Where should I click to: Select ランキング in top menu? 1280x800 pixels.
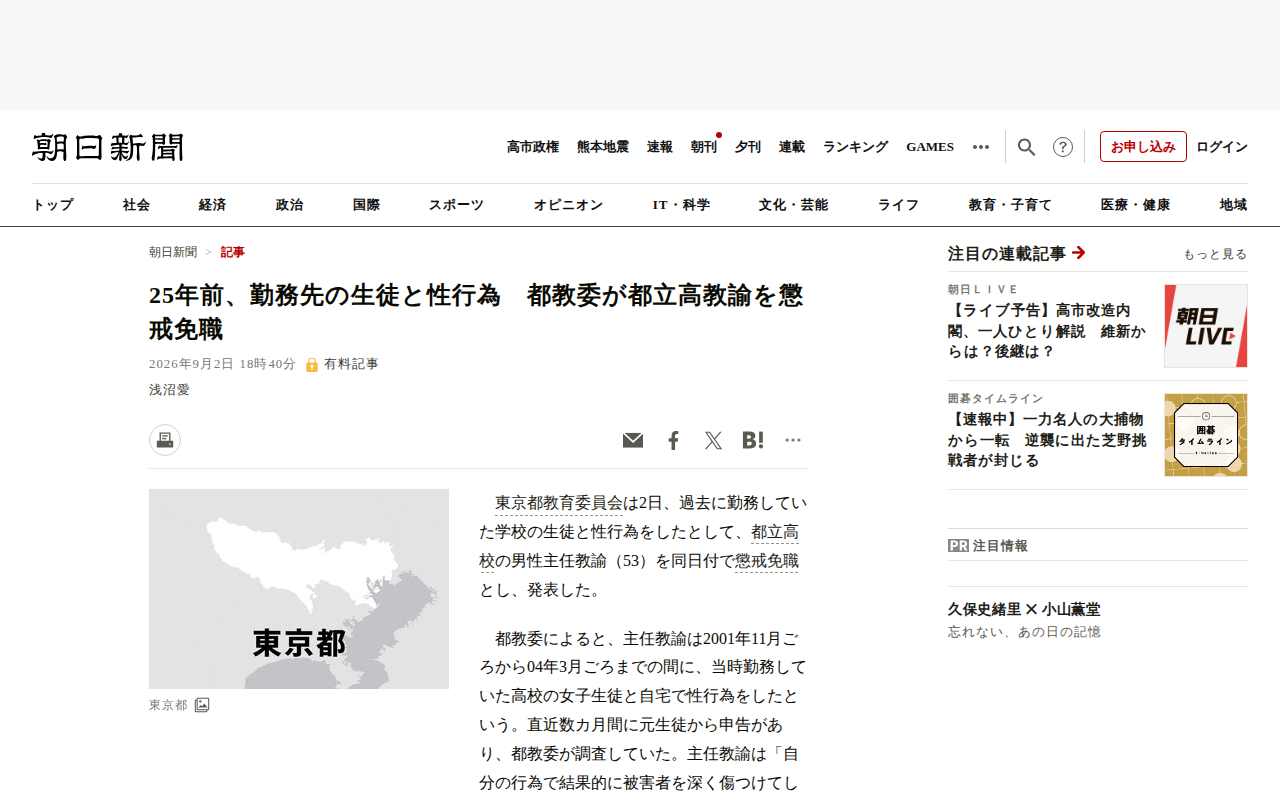[x=855, y=147]
